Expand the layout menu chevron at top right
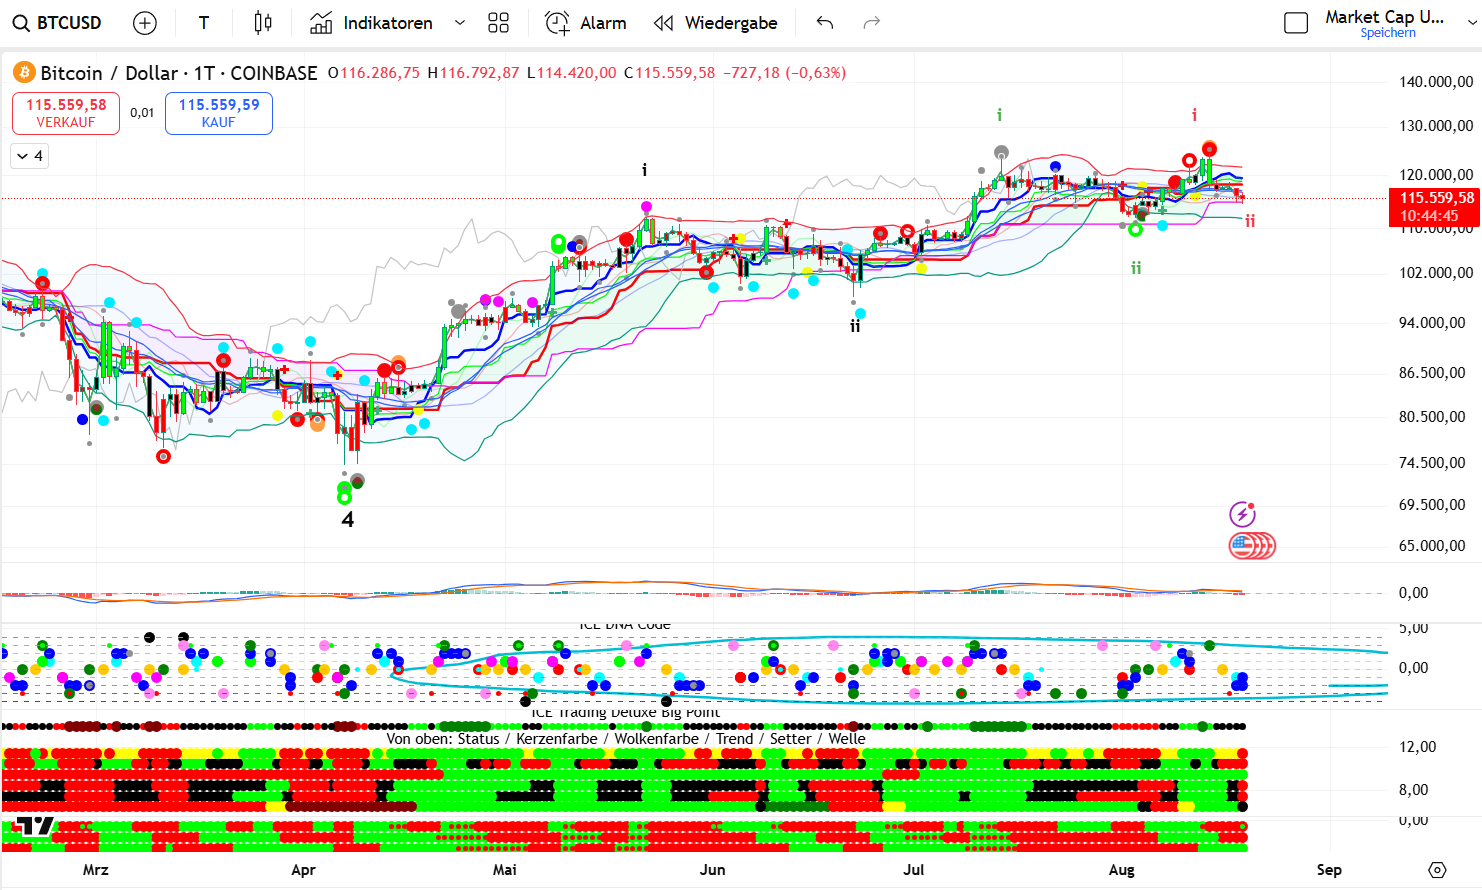The height and width of the screenshot is (890, 1482). click(x=1472, y=23)
